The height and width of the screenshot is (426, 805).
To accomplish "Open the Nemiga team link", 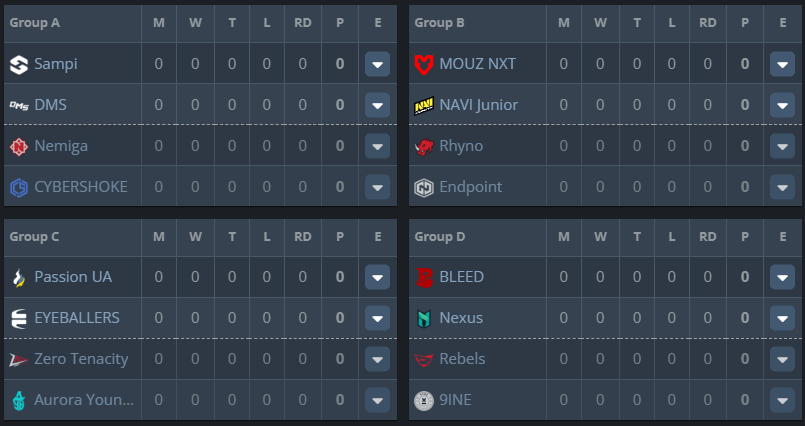I will [x=61, y=146].
